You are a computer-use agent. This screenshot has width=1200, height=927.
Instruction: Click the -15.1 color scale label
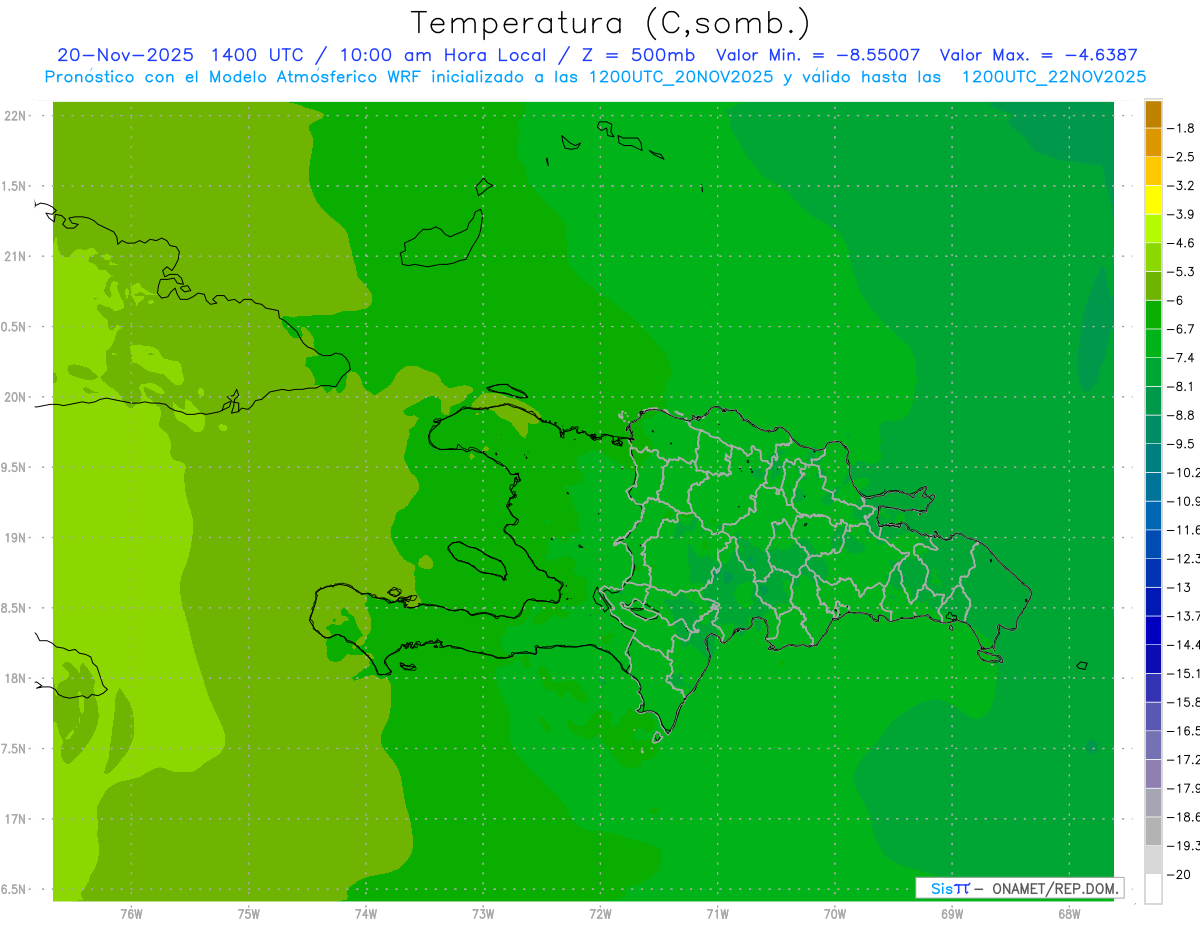tap(1184, 673)
